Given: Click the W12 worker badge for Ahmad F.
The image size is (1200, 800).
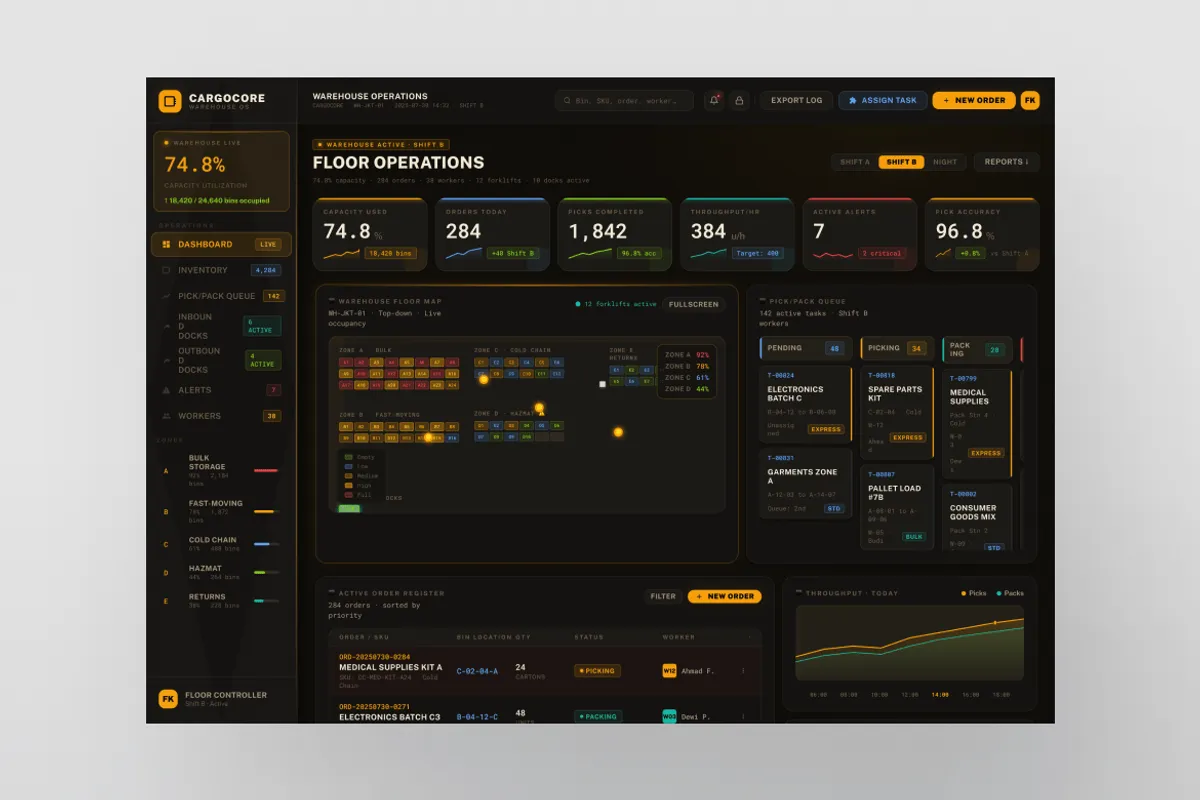Looking at the screenshot, I should [x=670, y=671].
